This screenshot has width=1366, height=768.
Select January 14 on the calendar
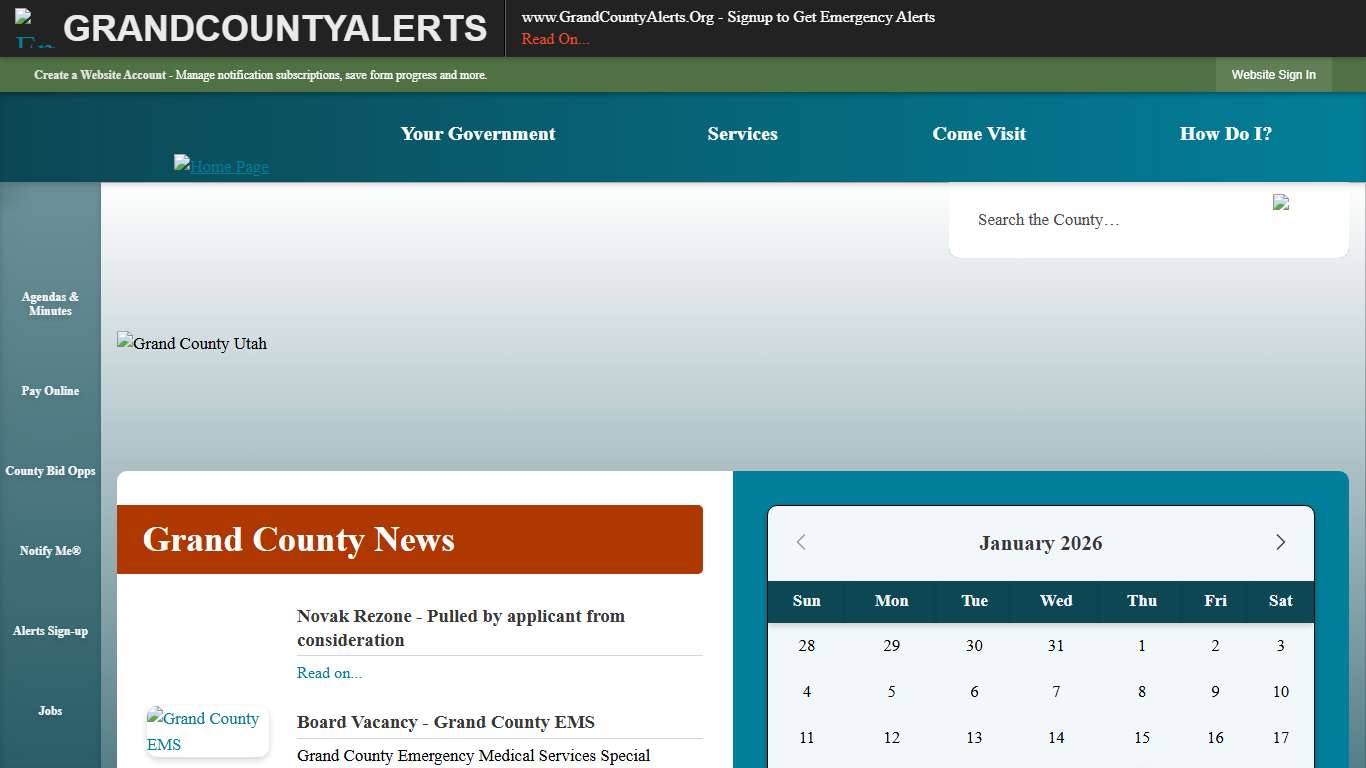point(1056,737)
